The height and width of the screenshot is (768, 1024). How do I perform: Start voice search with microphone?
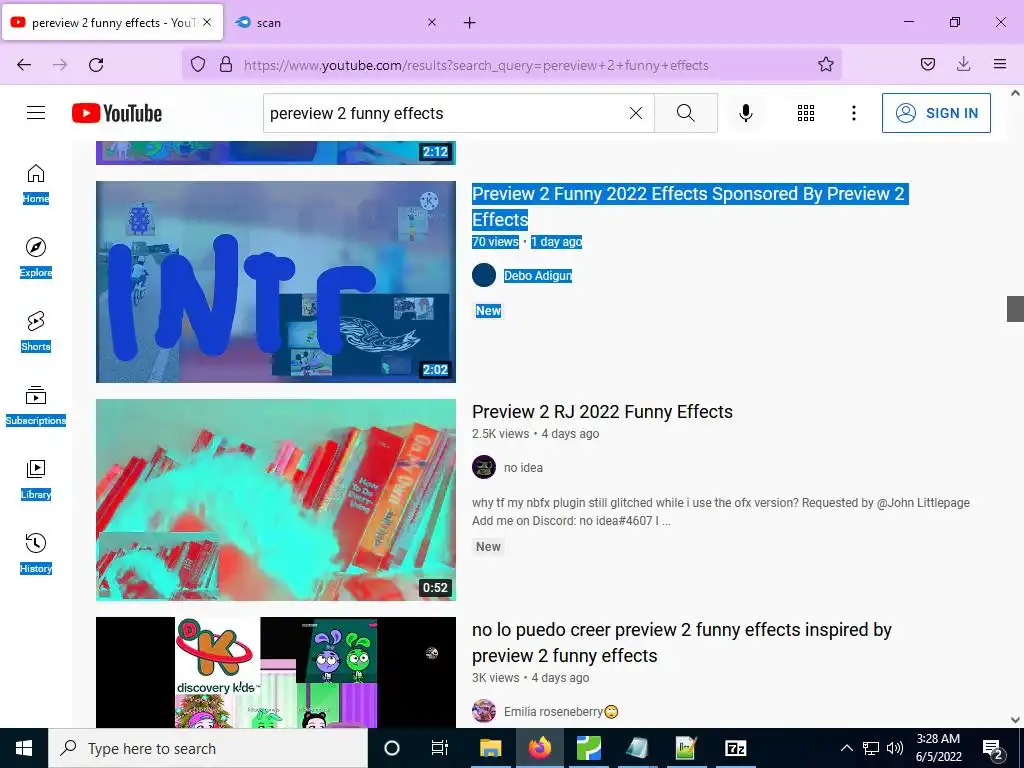746,113
